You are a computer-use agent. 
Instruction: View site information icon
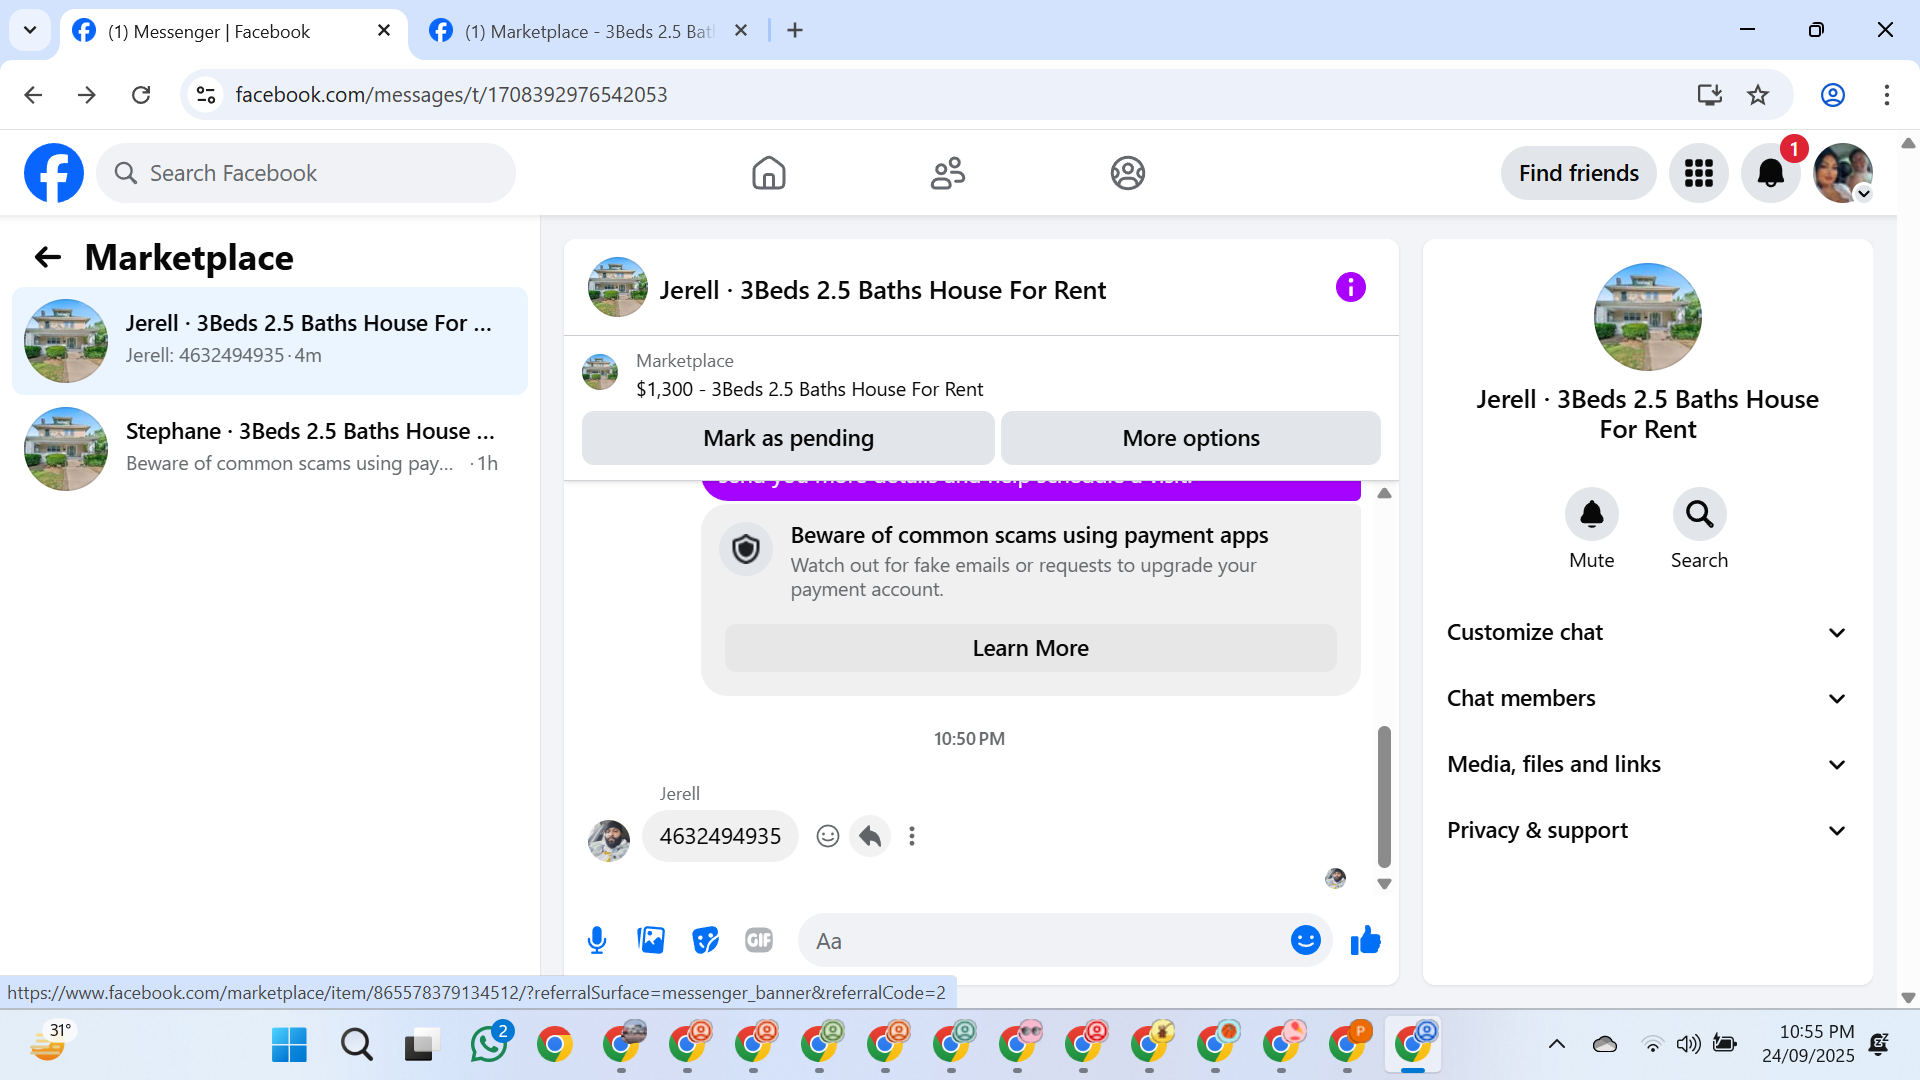[206, 95]
